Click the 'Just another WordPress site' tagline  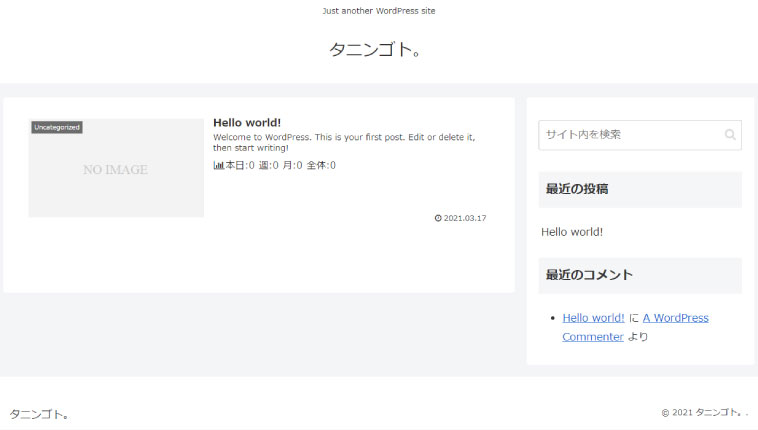[x=379, y=11]
